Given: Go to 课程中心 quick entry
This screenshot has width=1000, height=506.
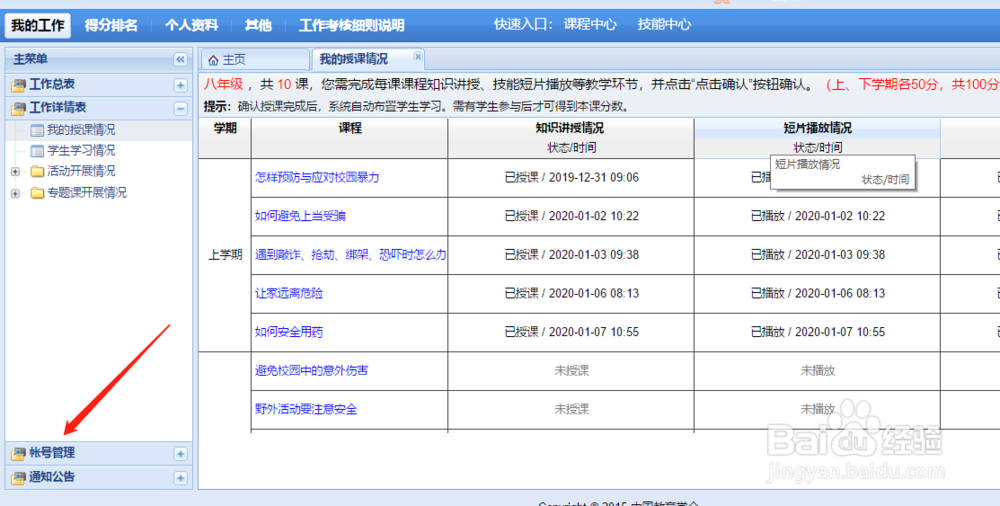Looking at the screenshot, I should coord(590,25).
